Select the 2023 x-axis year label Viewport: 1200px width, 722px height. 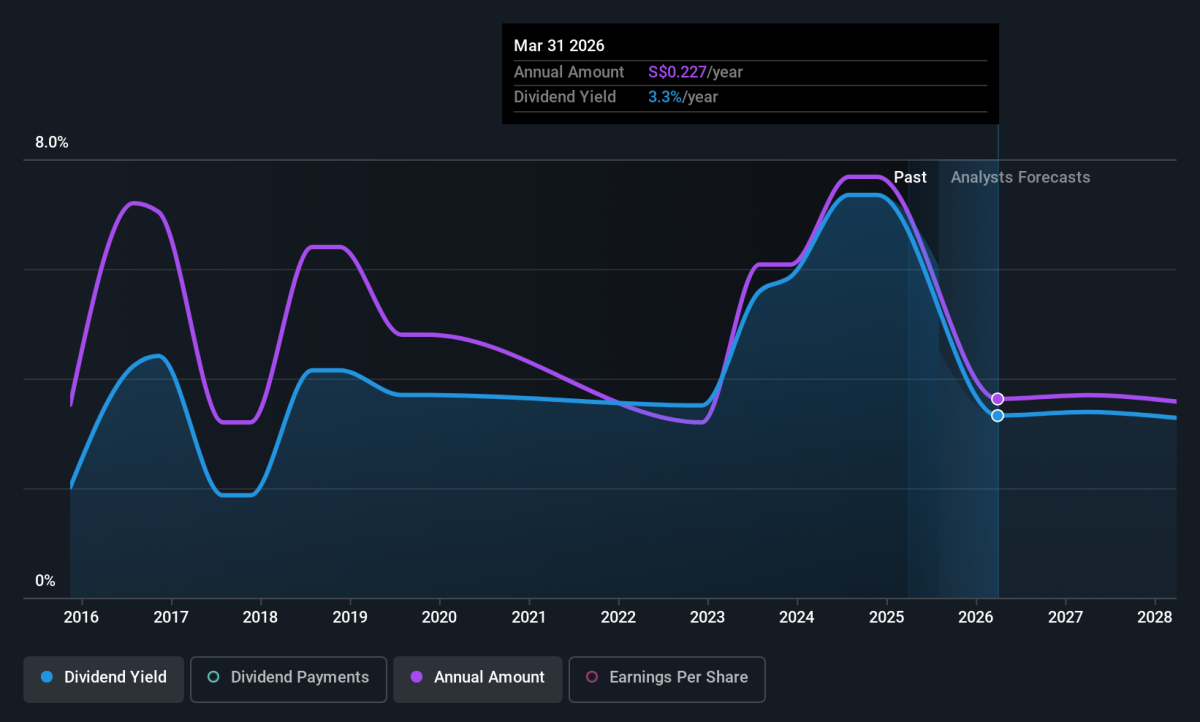(708, 616)
